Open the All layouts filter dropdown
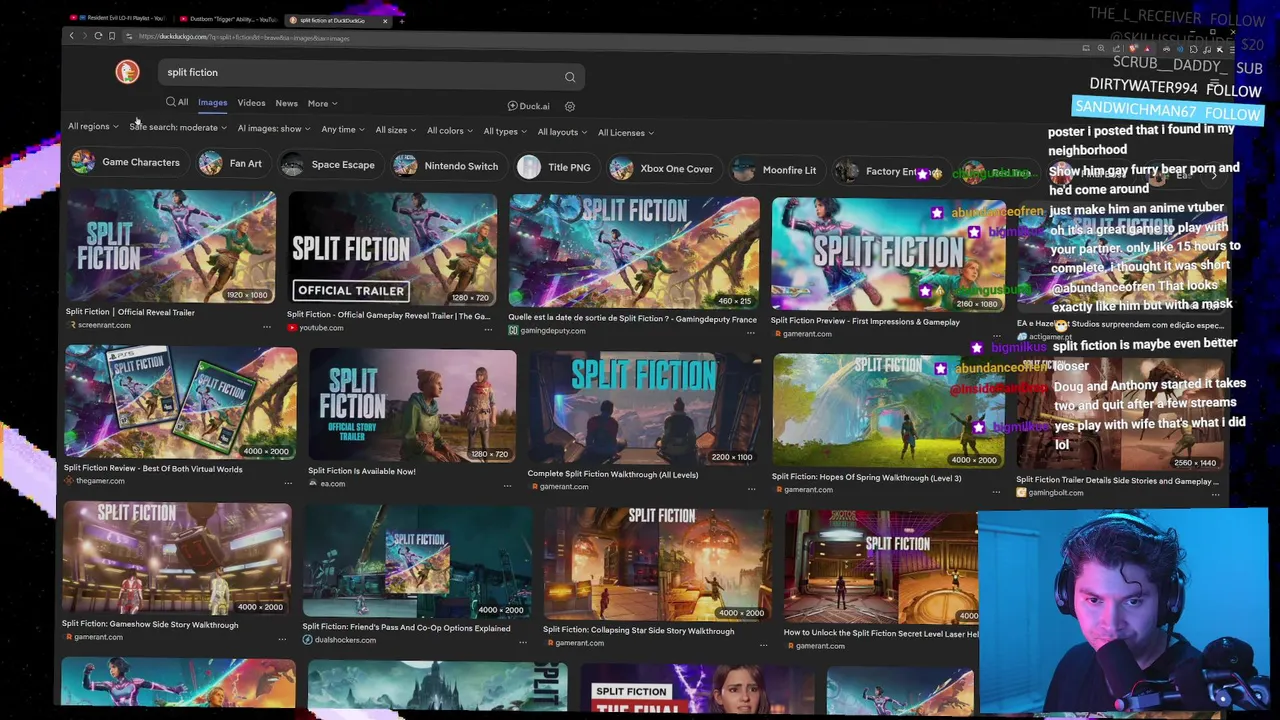1280x720 pixels. [563, 132]
